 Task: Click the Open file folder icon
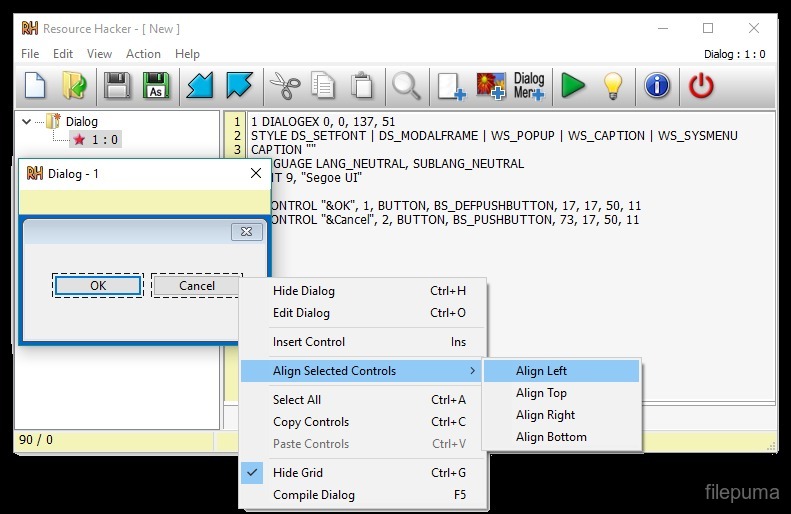pyautogui.click(x=74, y=86)
